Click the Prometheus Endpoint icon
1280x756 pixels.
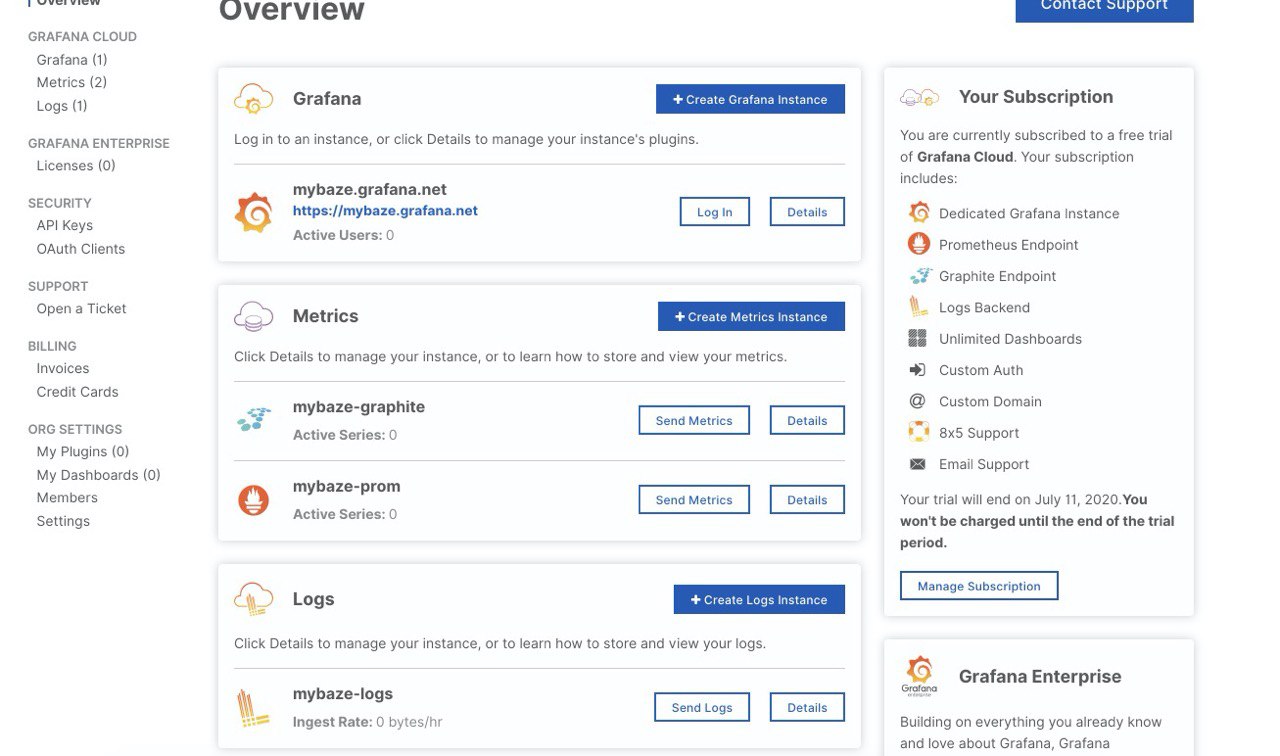918,244
